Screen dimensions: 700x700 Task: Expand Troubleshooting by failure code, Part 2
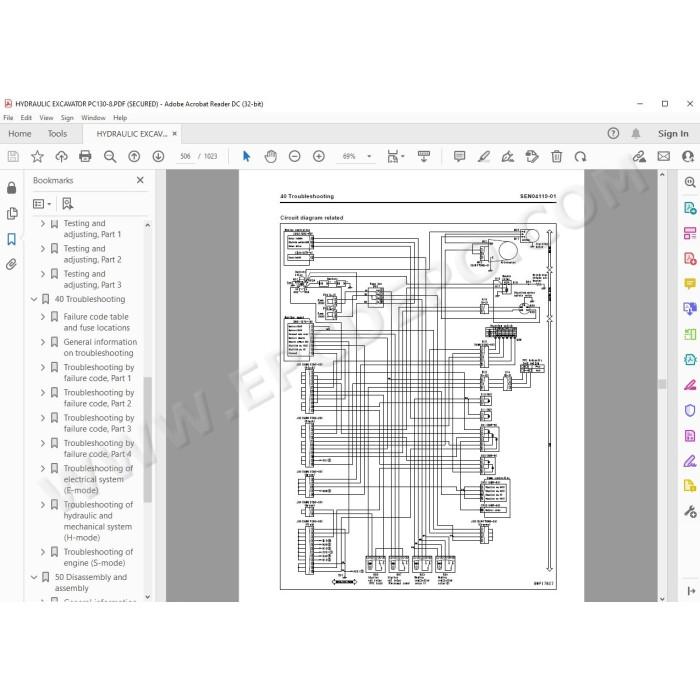[43, 392]
